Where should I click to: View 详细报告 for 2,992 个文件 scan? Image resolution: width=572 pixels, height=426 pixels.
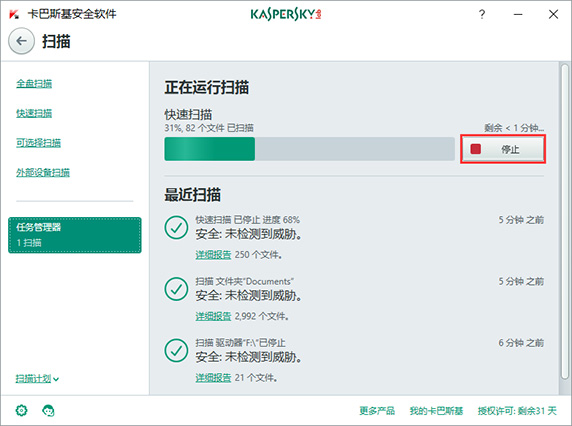213,316
